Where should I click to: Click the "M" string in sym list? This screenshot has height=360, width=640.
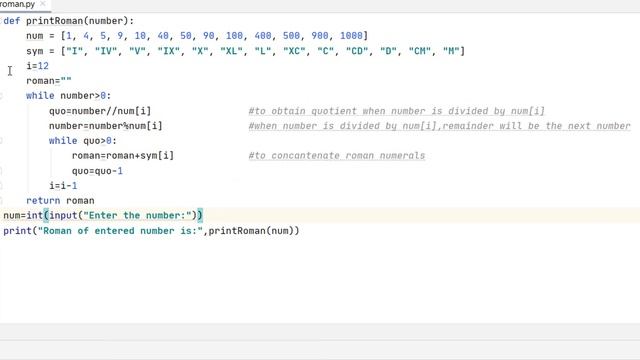(x=451, y=51)
